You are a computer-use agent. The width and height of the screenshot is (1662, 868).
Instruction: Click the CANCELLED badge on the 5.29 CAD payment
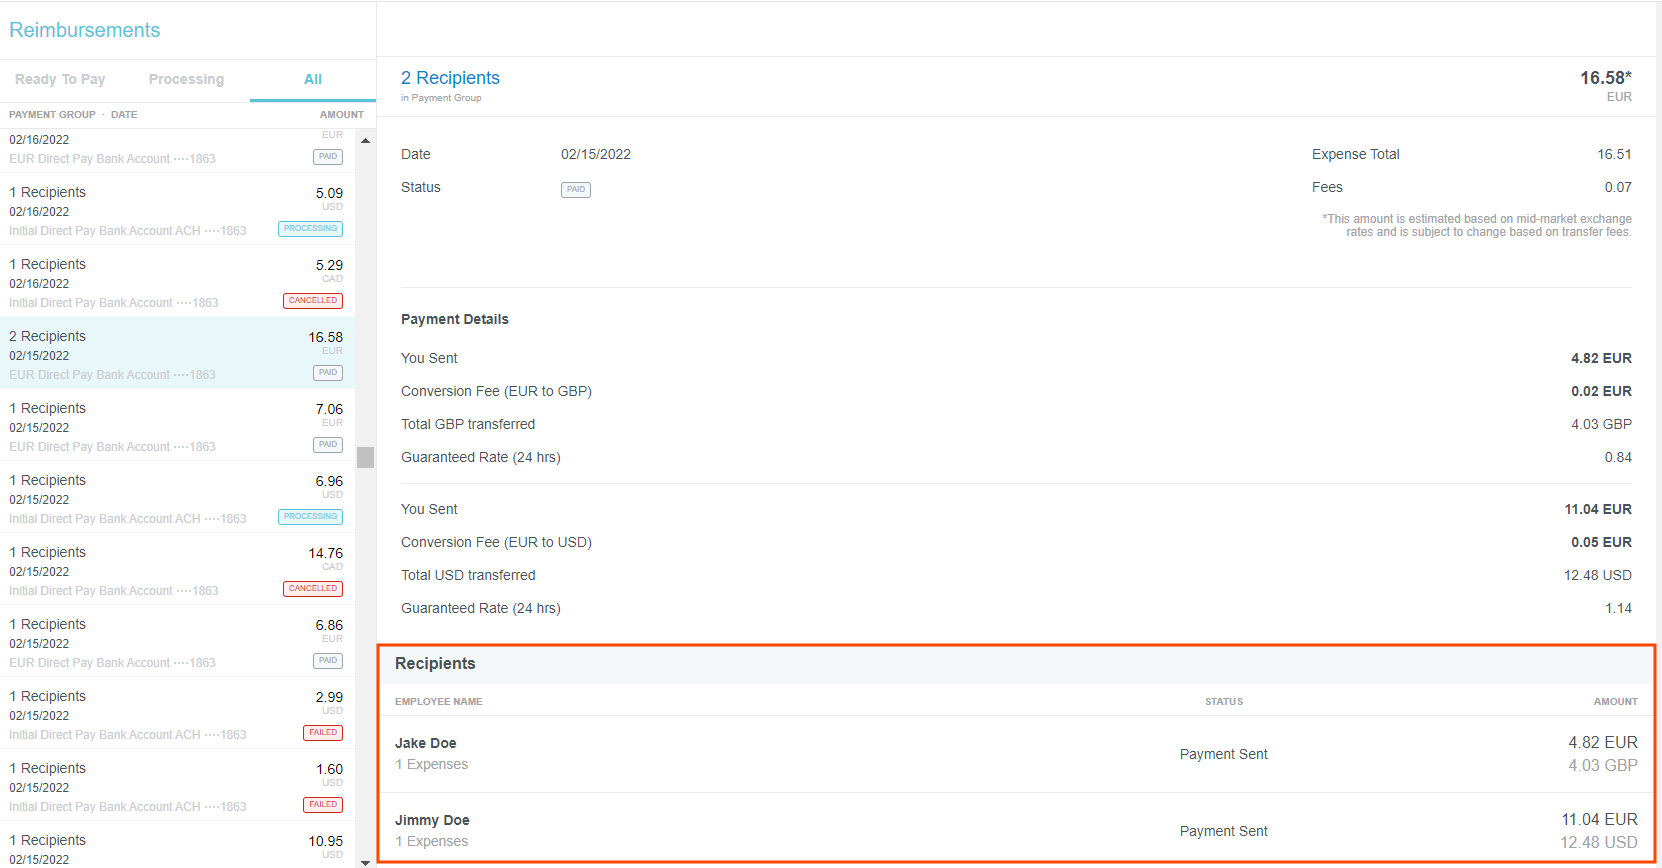(312, 301)
